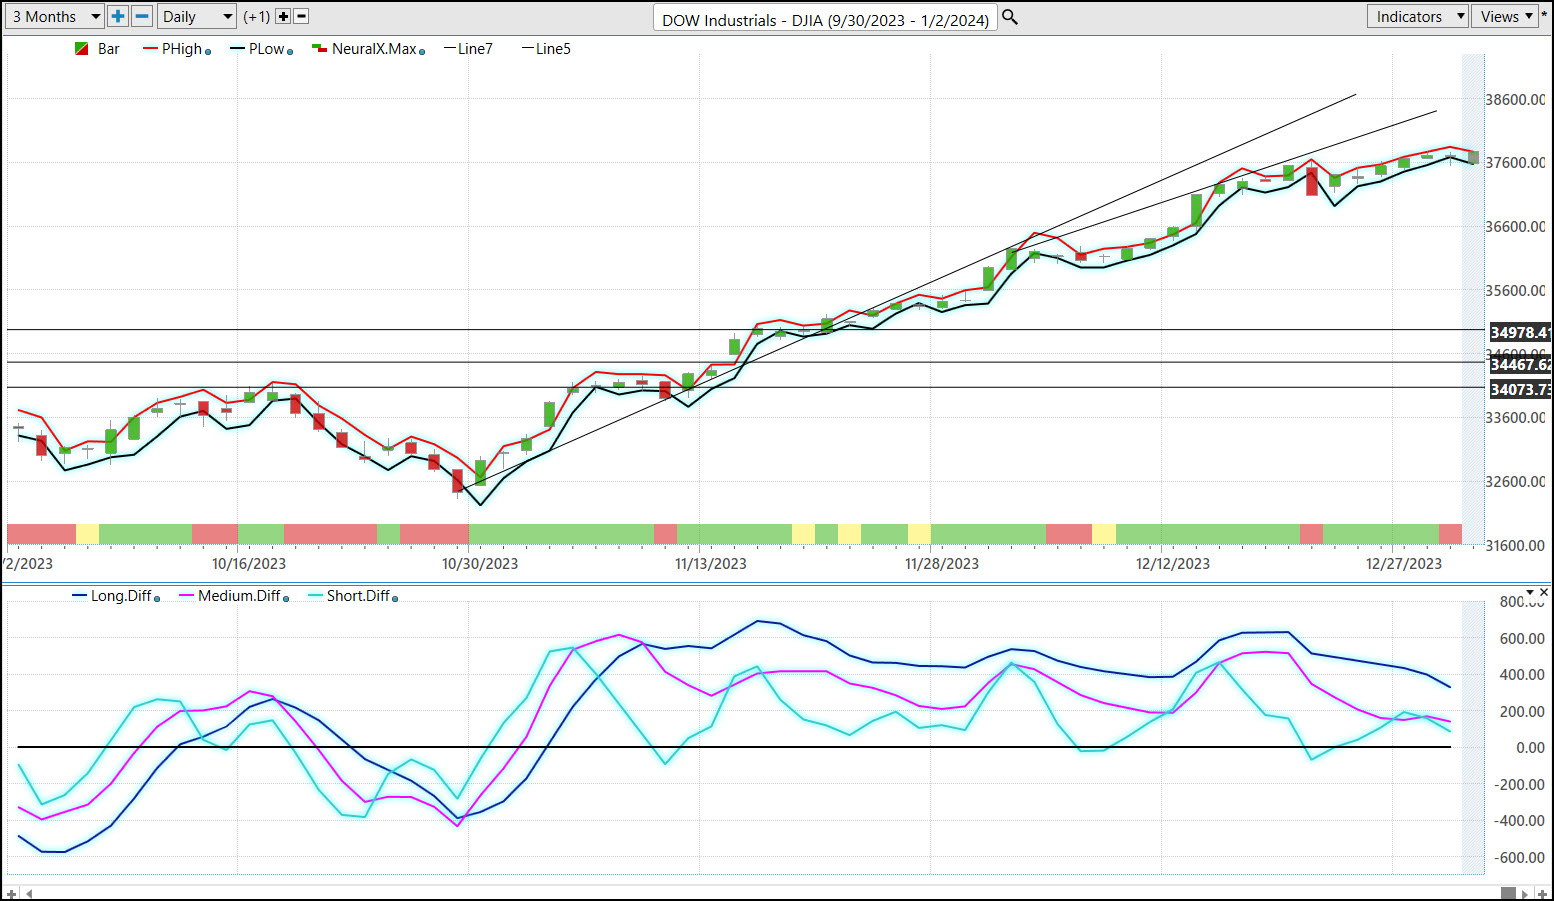The height and width of the screenshot is (901, 1554).
Task: Click the -600.00 indicator axis label
Action: point(1519,858)
